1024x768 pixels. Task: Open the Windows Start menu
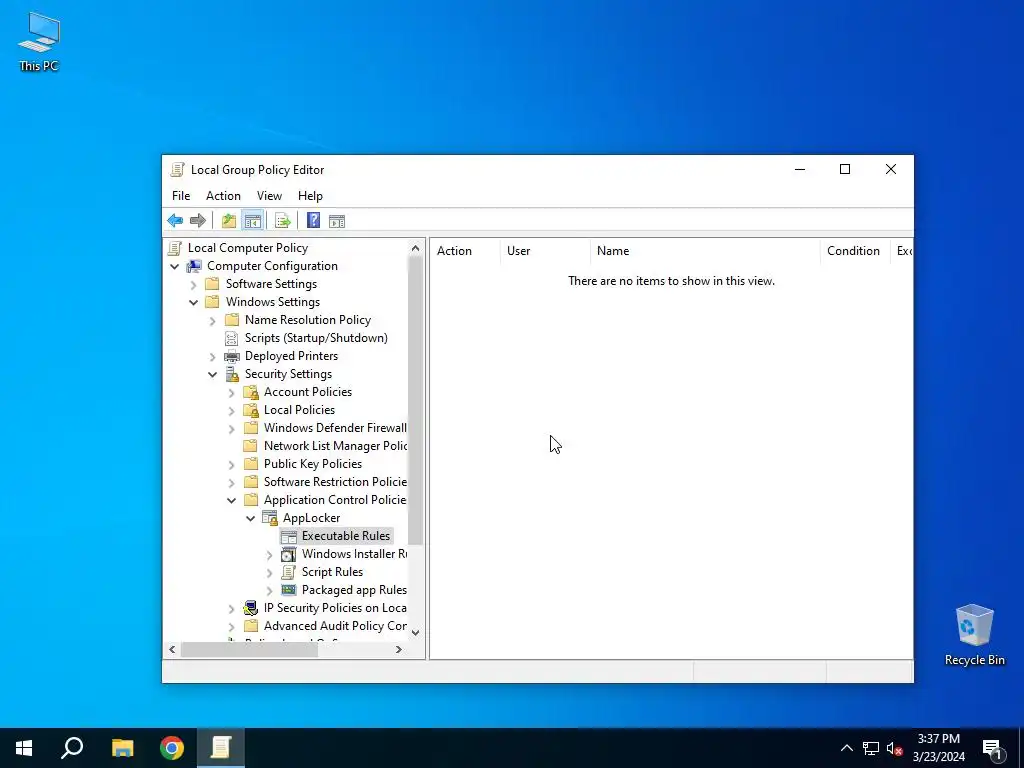coord(24,748)
